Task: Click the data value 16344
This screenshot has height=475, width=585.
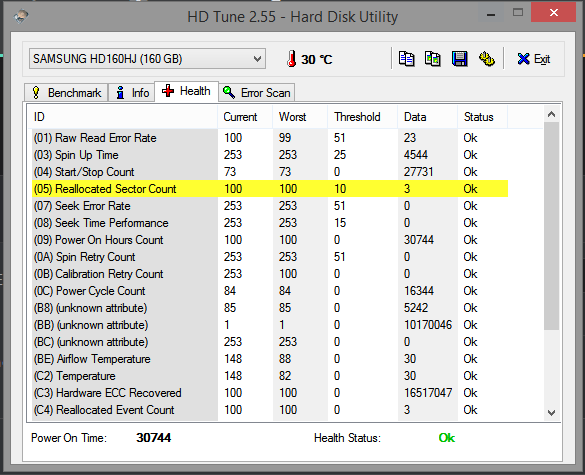Action: [x=419, y=291]
